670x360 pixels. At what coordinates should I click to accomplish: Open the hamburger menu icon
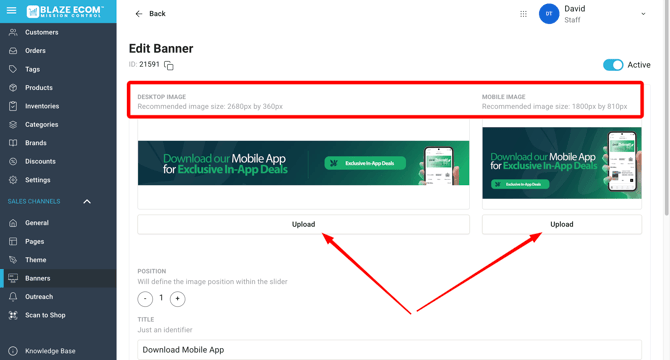pos(12,10)
